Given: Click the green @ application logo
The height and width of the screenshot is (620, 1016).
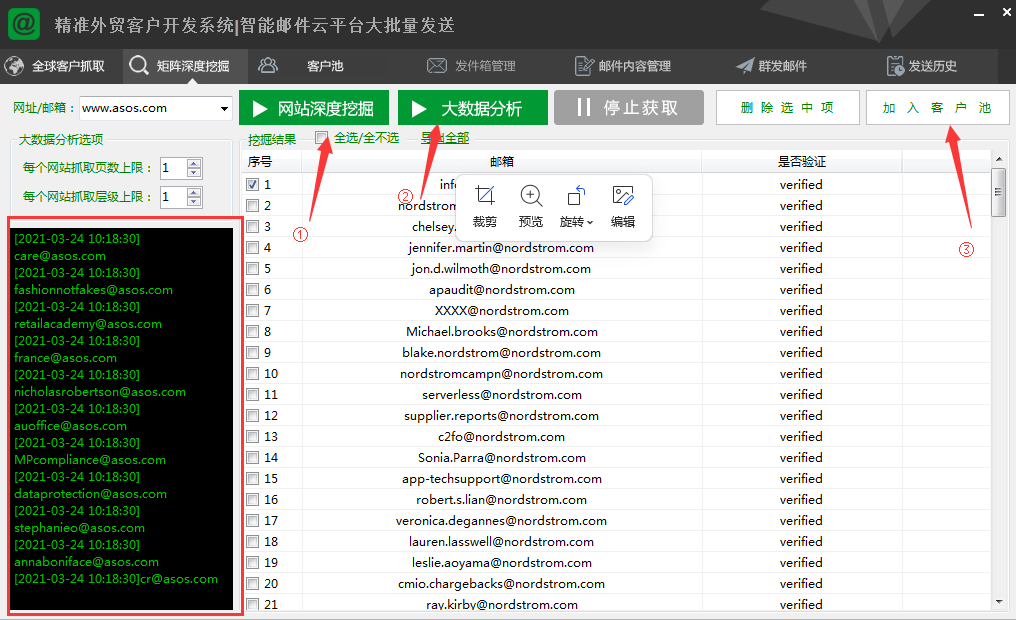Looking at the screenshot, I should click(24, 24).
